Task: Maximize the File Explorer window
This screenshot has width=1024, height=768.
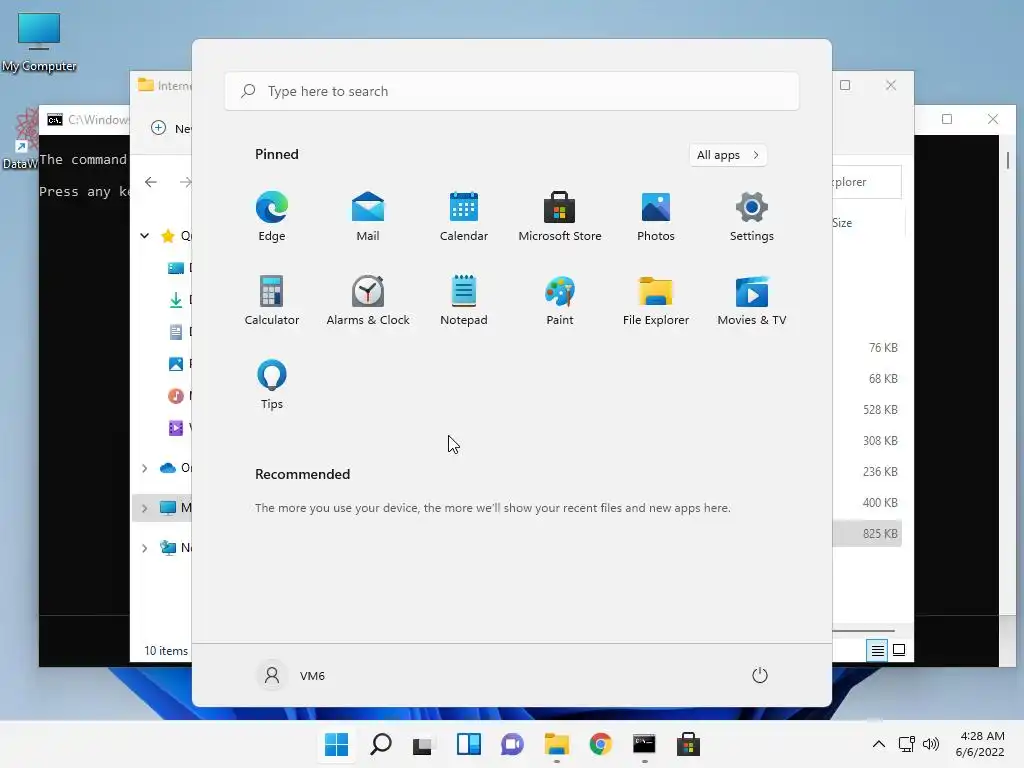Action: tap(845, 85)
